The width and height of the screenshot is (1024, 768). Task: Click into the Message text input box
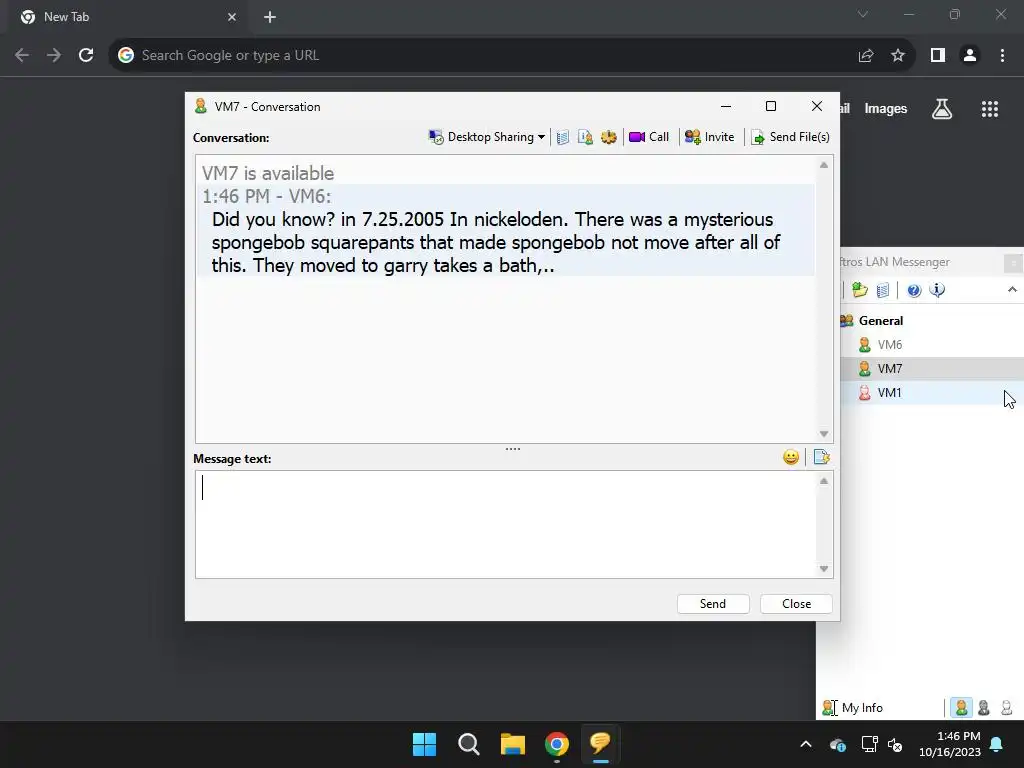[506, 524]
